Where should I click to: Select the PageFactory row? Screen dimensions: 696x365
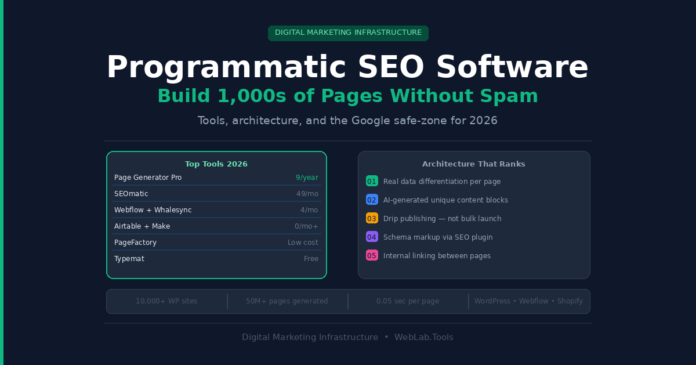click(216, 242)
